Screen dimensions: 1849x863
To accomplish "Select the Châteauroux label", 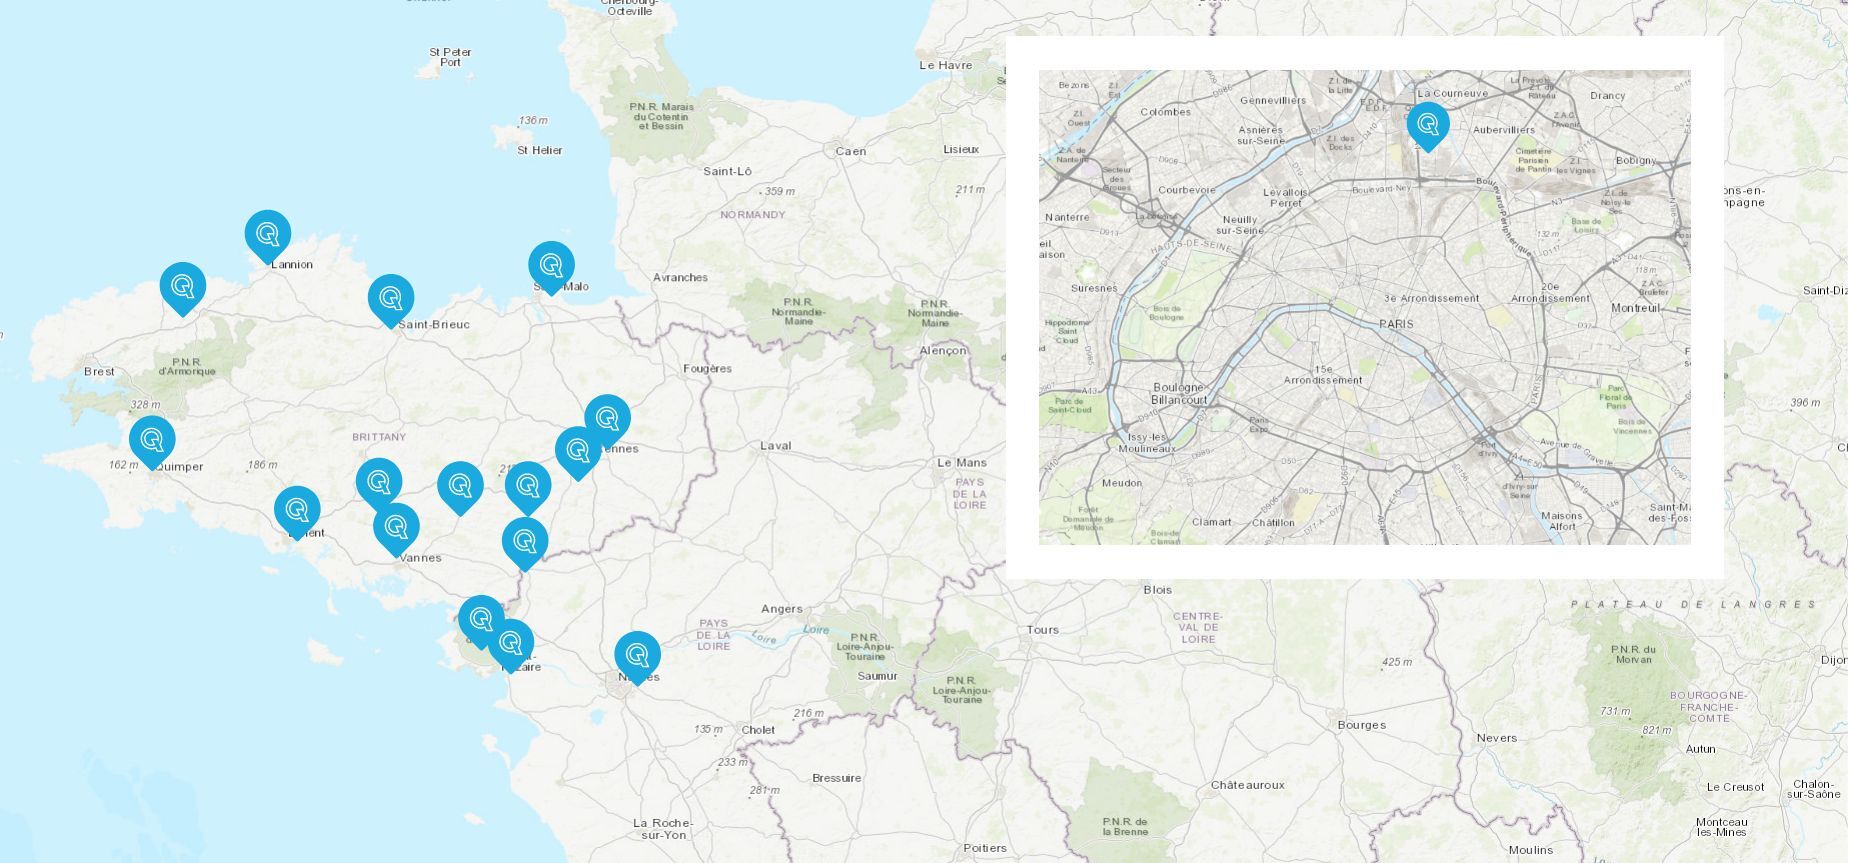I will tap(1247, 785).
